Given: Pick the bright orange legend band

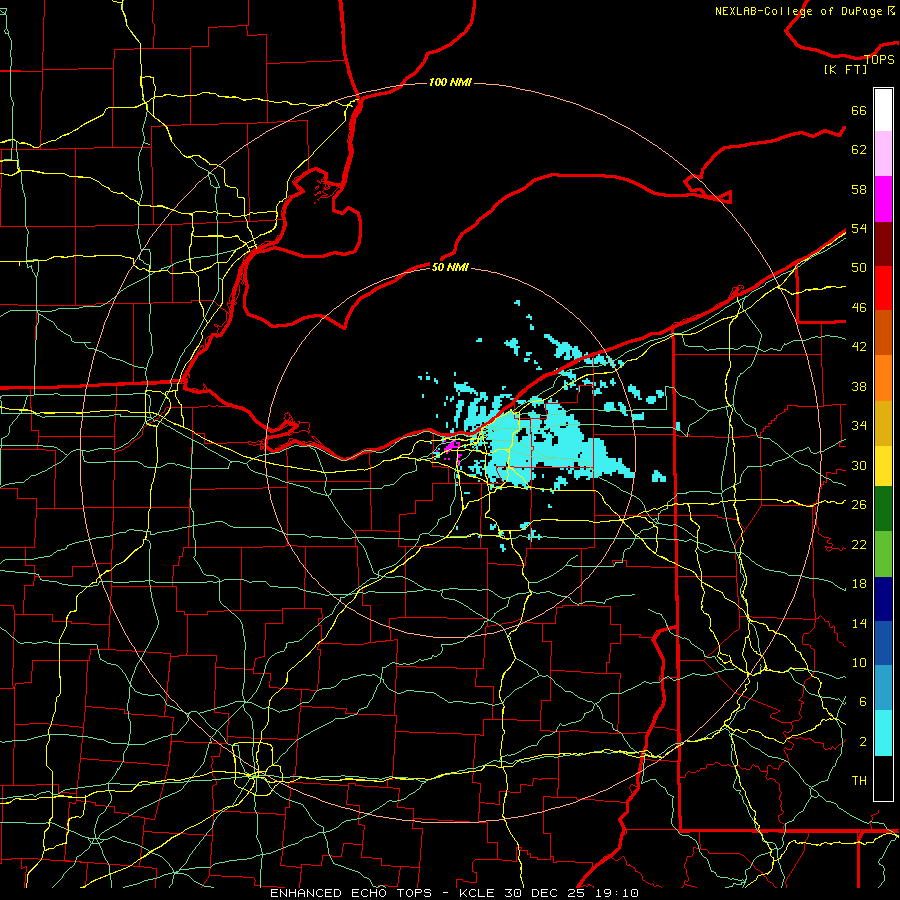Looking at the screenshot, I should [x=883, y=378].
